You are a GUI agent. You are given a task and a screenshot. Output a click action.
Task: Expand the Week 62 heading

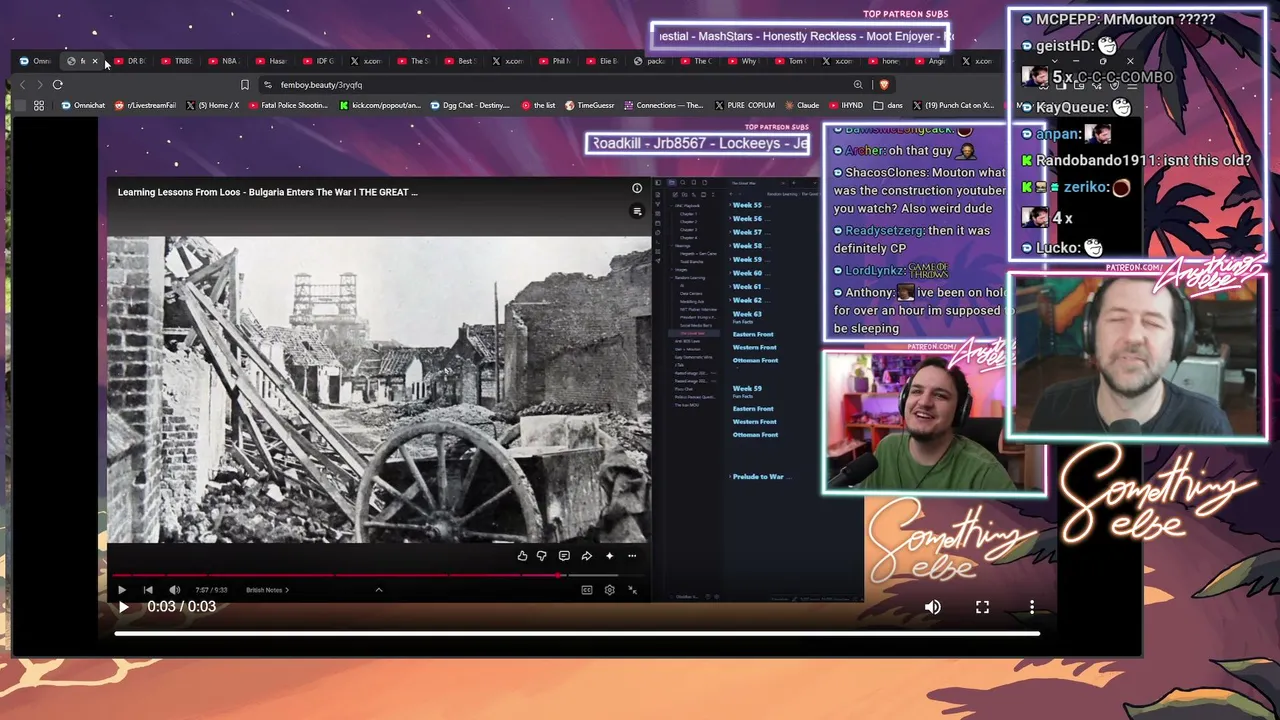[746, 300]
